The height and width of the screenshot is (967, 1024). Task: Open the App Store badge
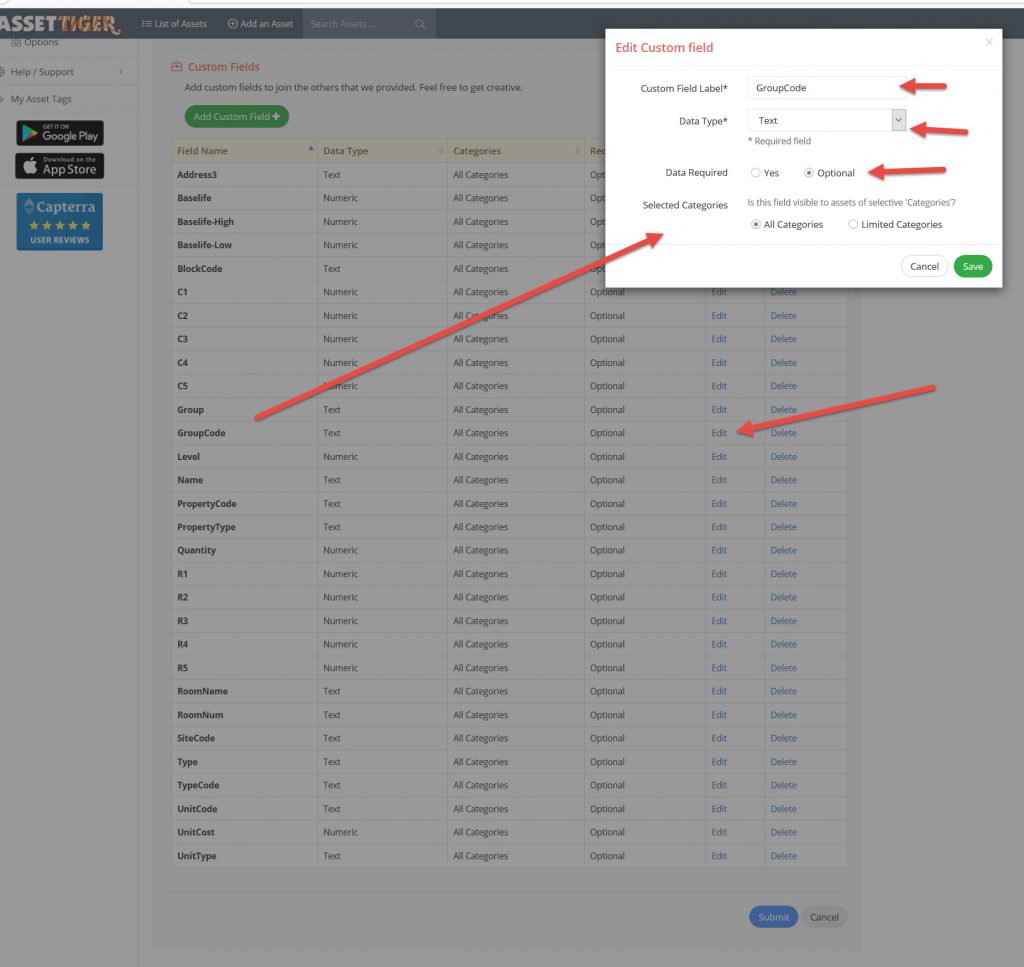pos(60,166)
